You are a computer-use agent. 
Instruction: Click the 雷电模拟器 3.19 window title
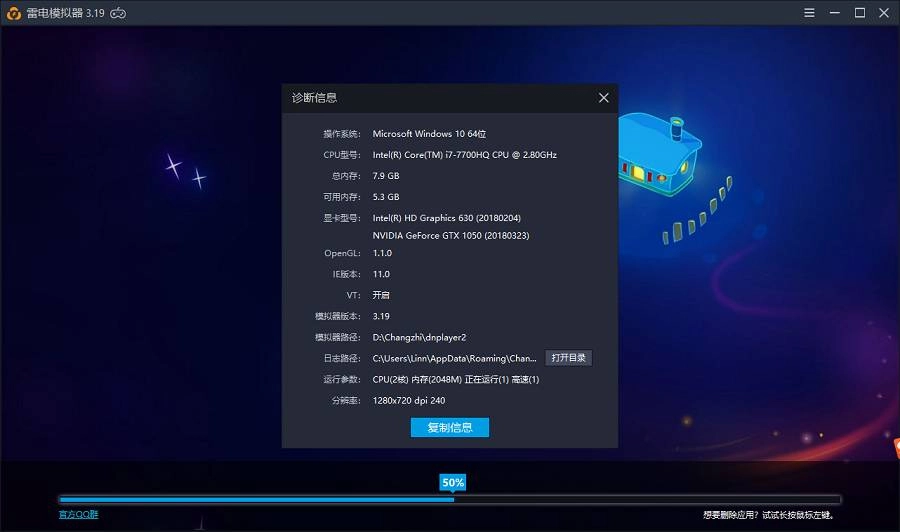tap(65, 13)
